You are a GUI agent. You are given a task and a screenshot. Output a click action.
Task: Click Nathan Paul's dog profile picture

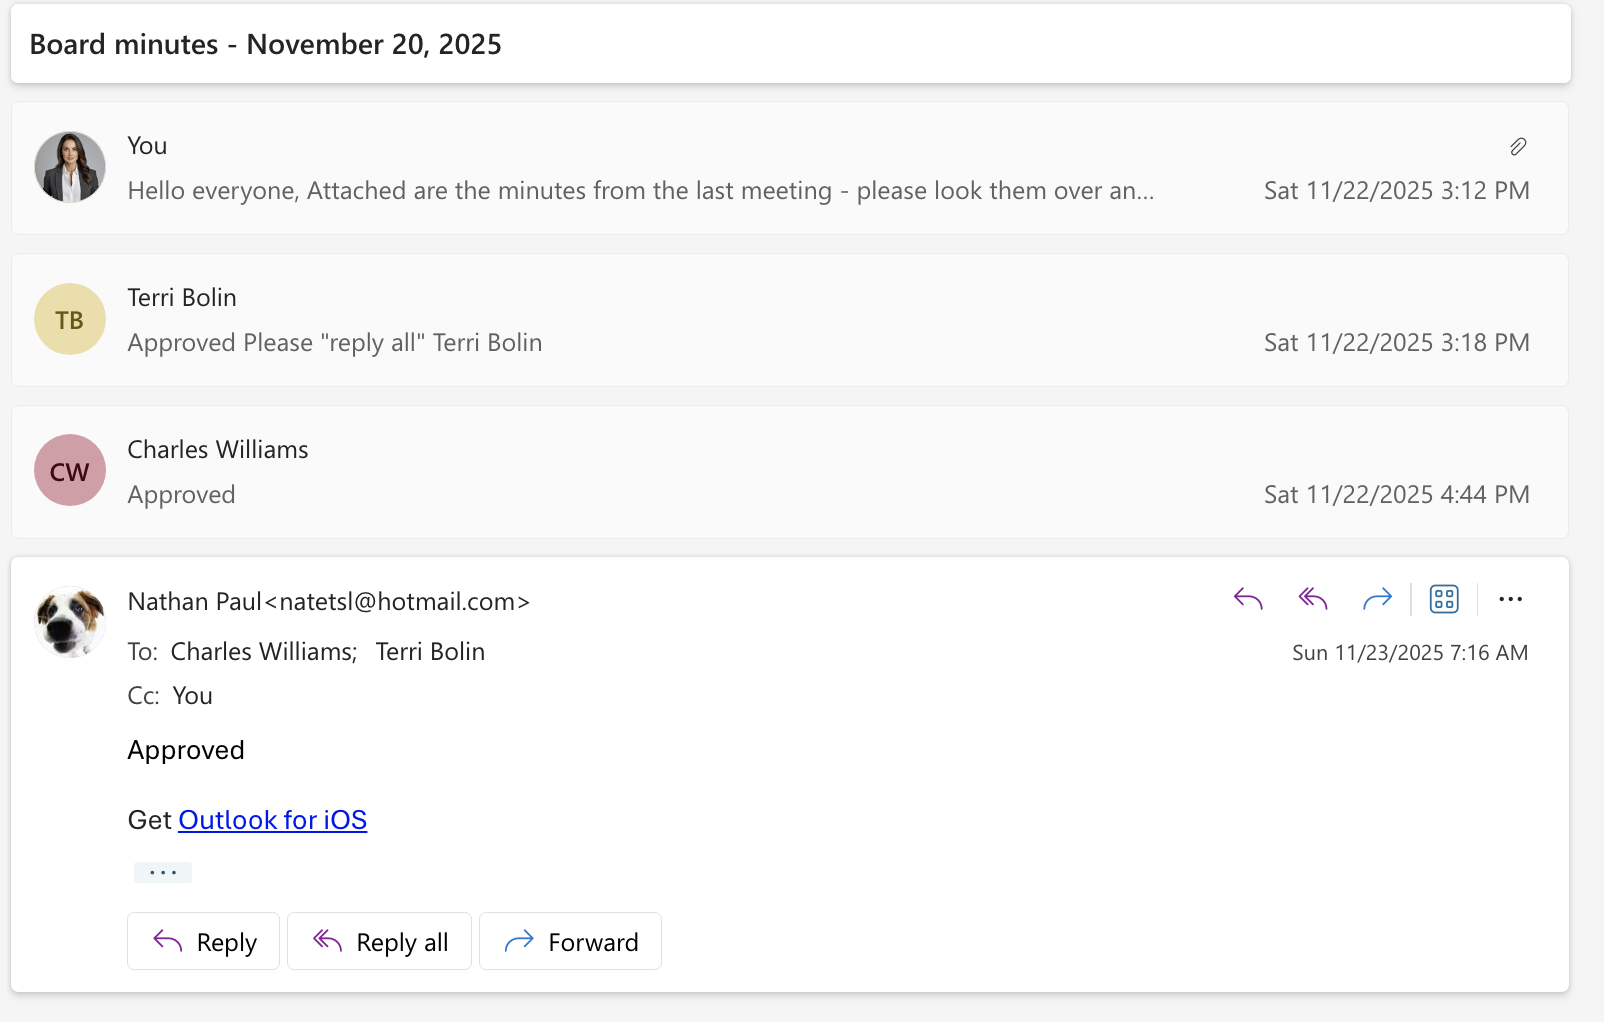[70, 622]
